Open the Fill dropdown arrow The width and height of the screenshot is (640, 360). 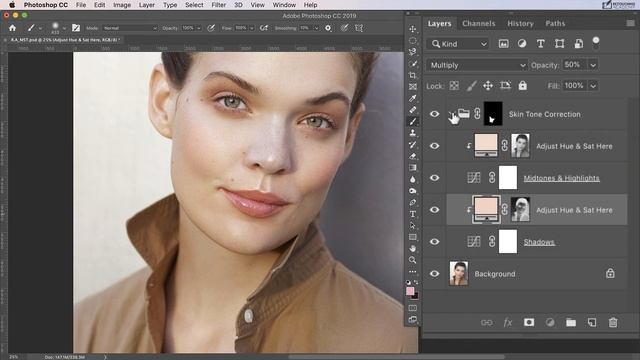(593, 86)
